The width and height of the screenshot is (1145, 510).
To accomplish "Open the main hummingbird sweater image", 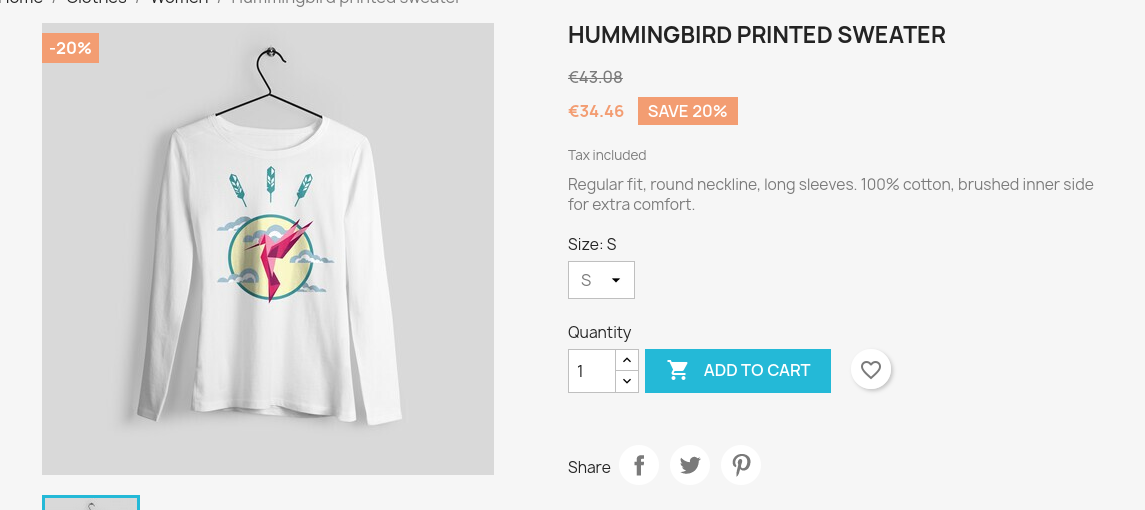I will 268,249.
